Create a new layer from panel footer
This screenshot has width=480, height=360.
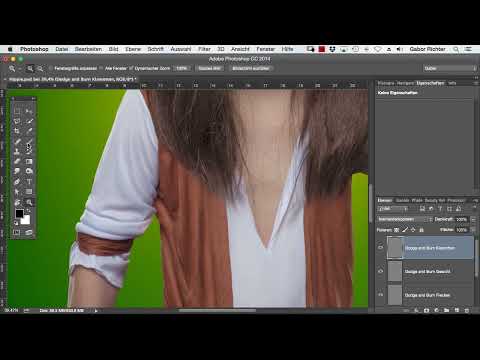pyautogui.click(x=457, y=310)
